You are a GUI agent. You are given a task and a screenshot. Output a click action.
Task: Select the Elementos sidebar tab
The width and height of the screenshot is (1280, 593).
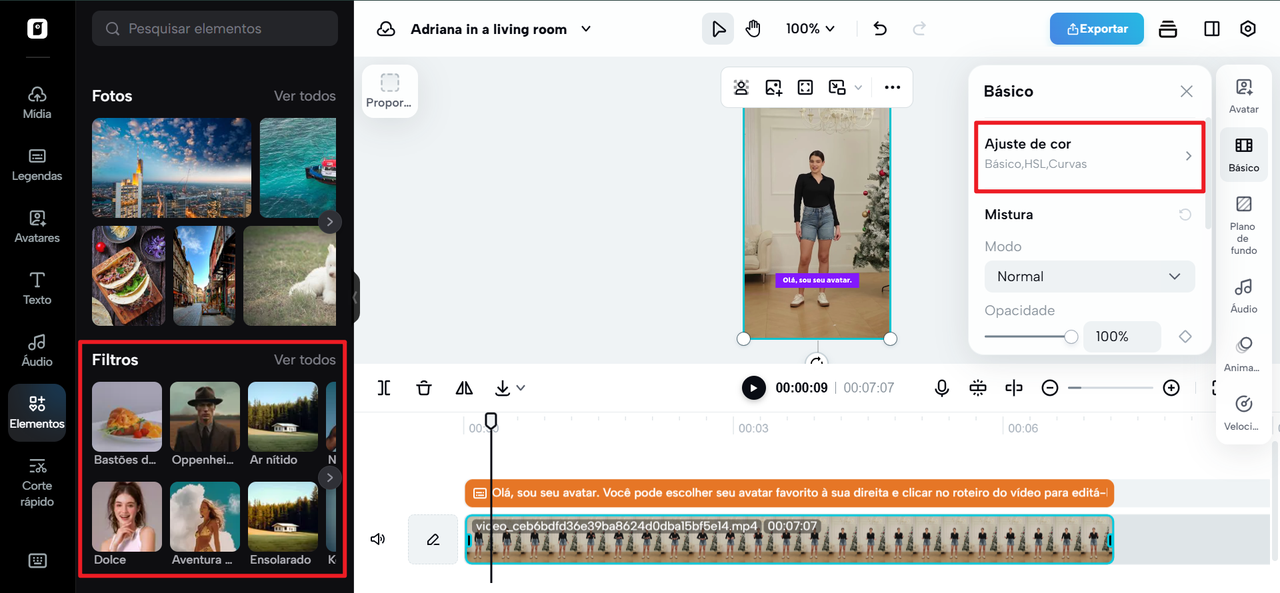(37, 412)
